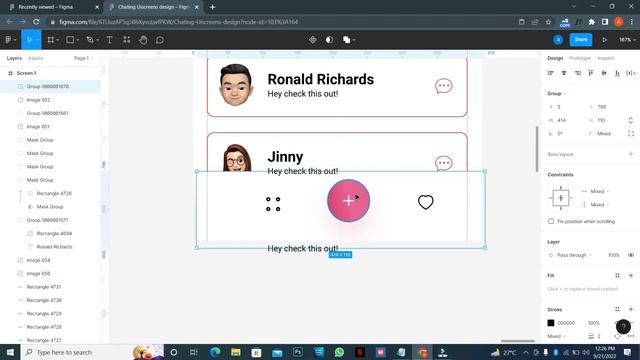640x360 pixels.
Task: Click Align left icon
Action: click(551, 73)
